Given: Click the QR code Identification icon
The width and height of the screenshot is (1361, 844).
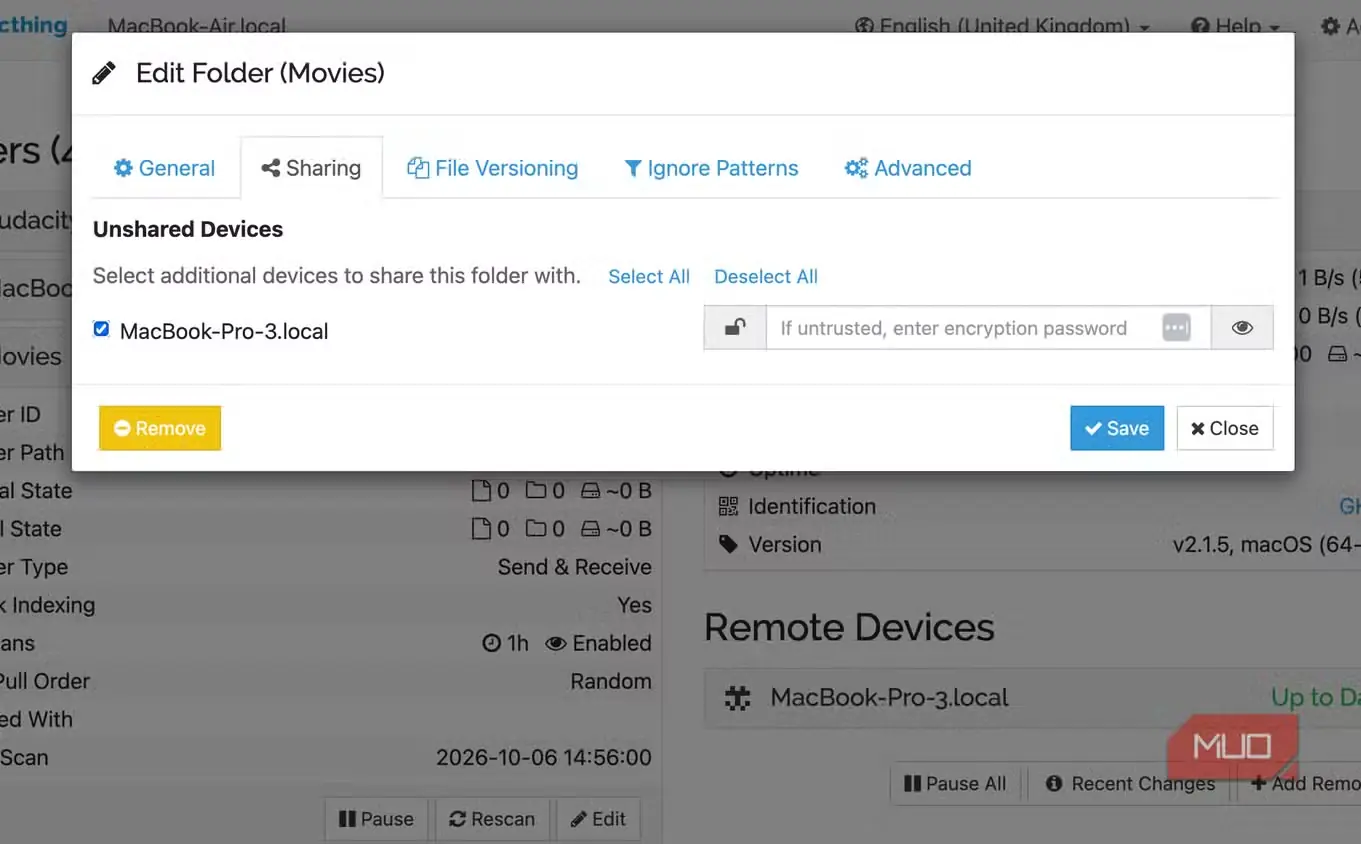Looking at the screenshot, I should click(x=728, y=506).
